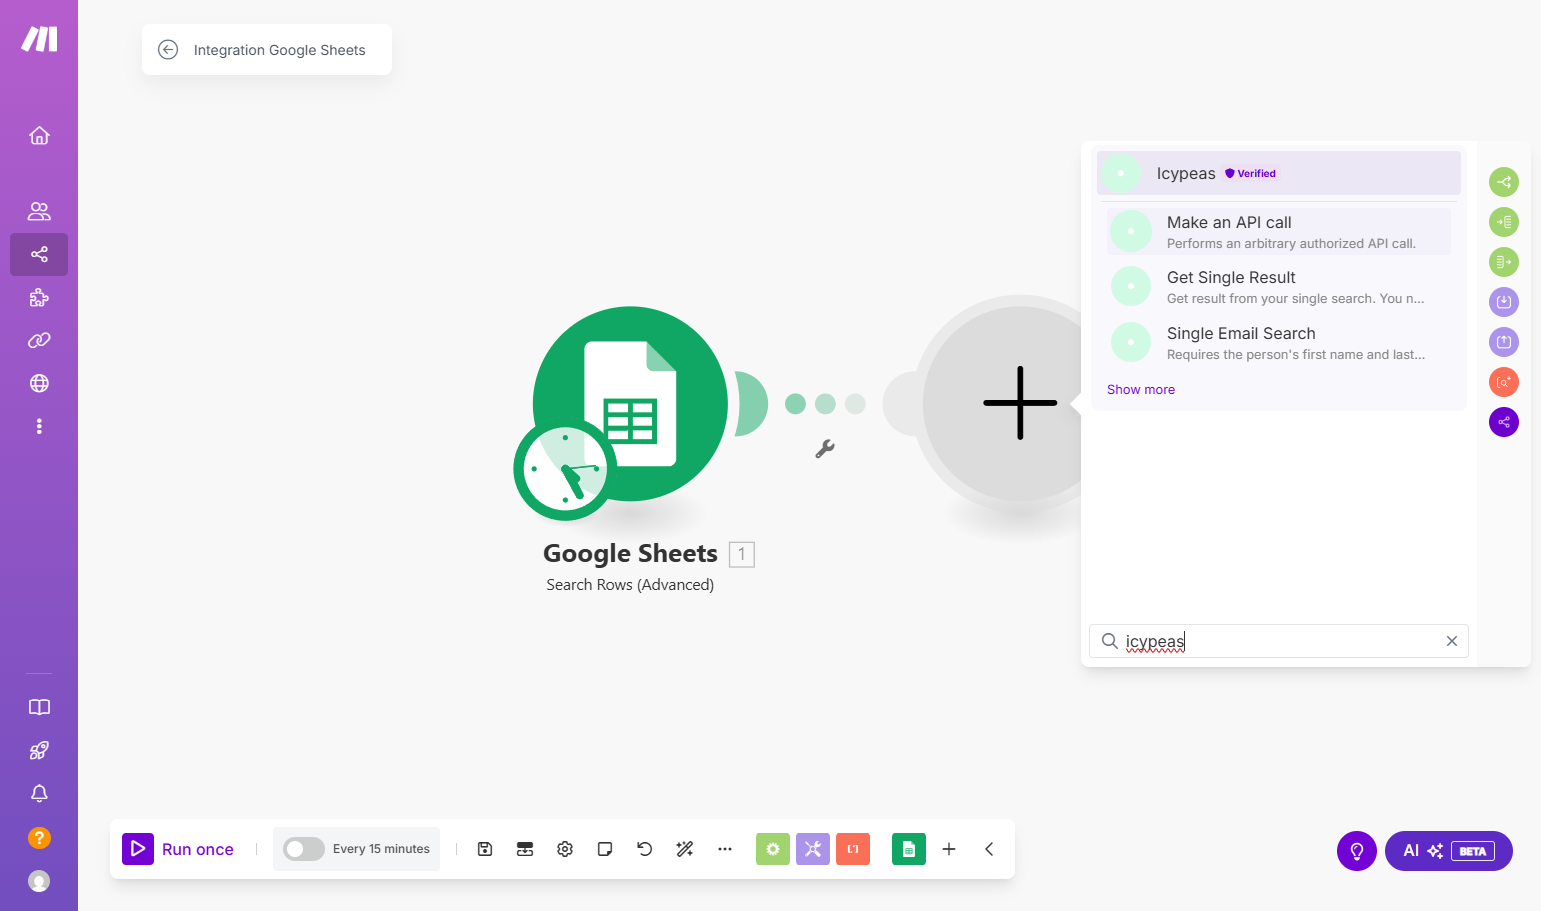Select the dark purple share icon in panel
The width and height of the screenshot is (1541, 911).
click(x=1504, y=422)
